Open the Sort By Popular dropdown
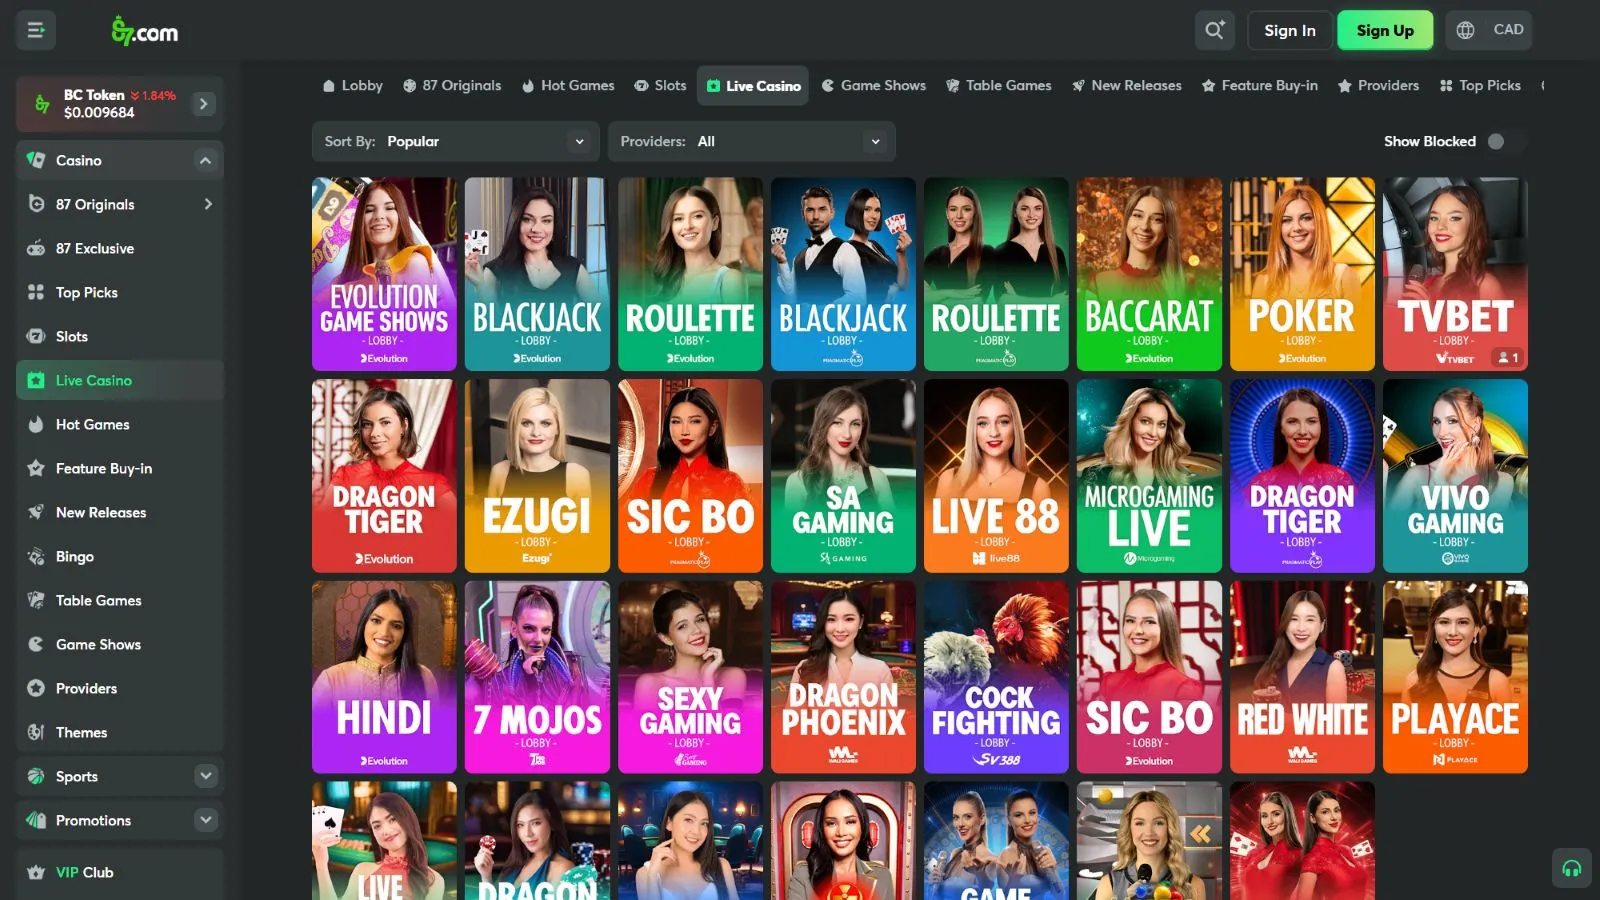 (455, 141)
